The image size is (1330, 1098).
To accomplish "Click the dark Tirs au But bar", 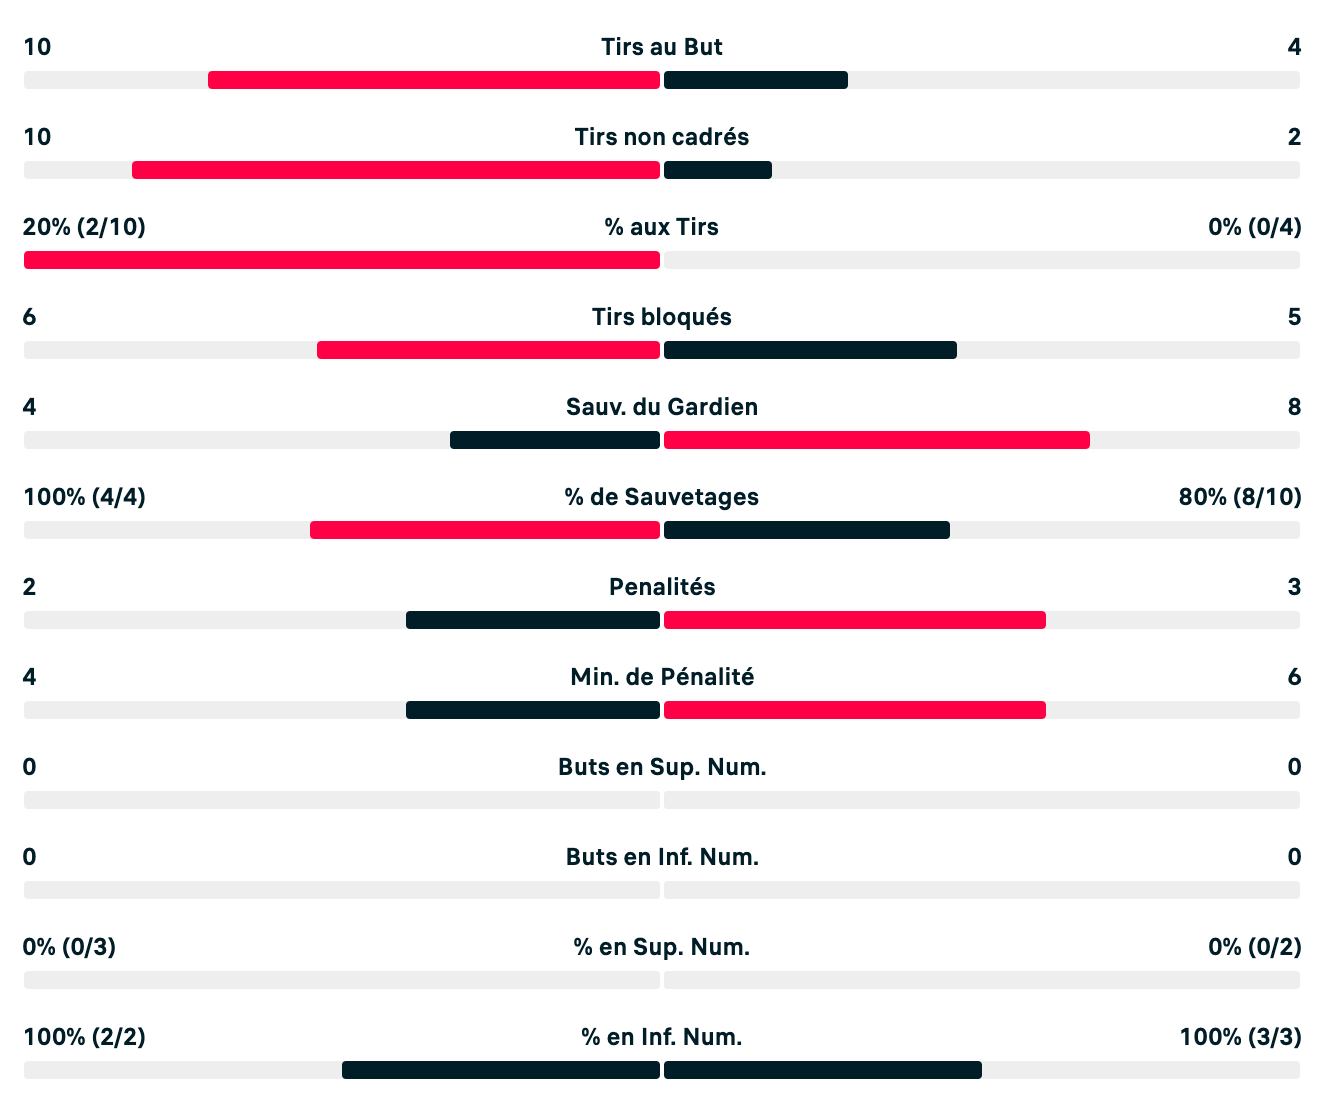I will 756,80.
